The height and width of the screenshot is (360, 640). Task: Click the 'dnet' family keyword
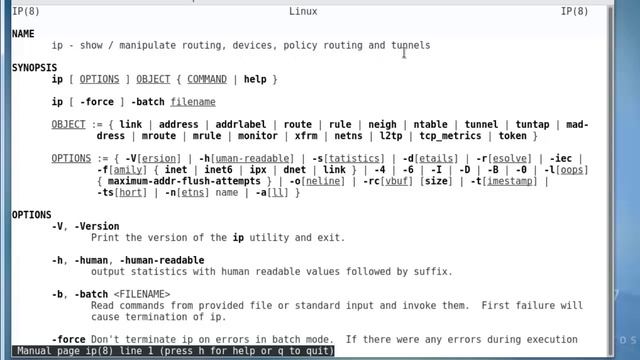(295, 170)
